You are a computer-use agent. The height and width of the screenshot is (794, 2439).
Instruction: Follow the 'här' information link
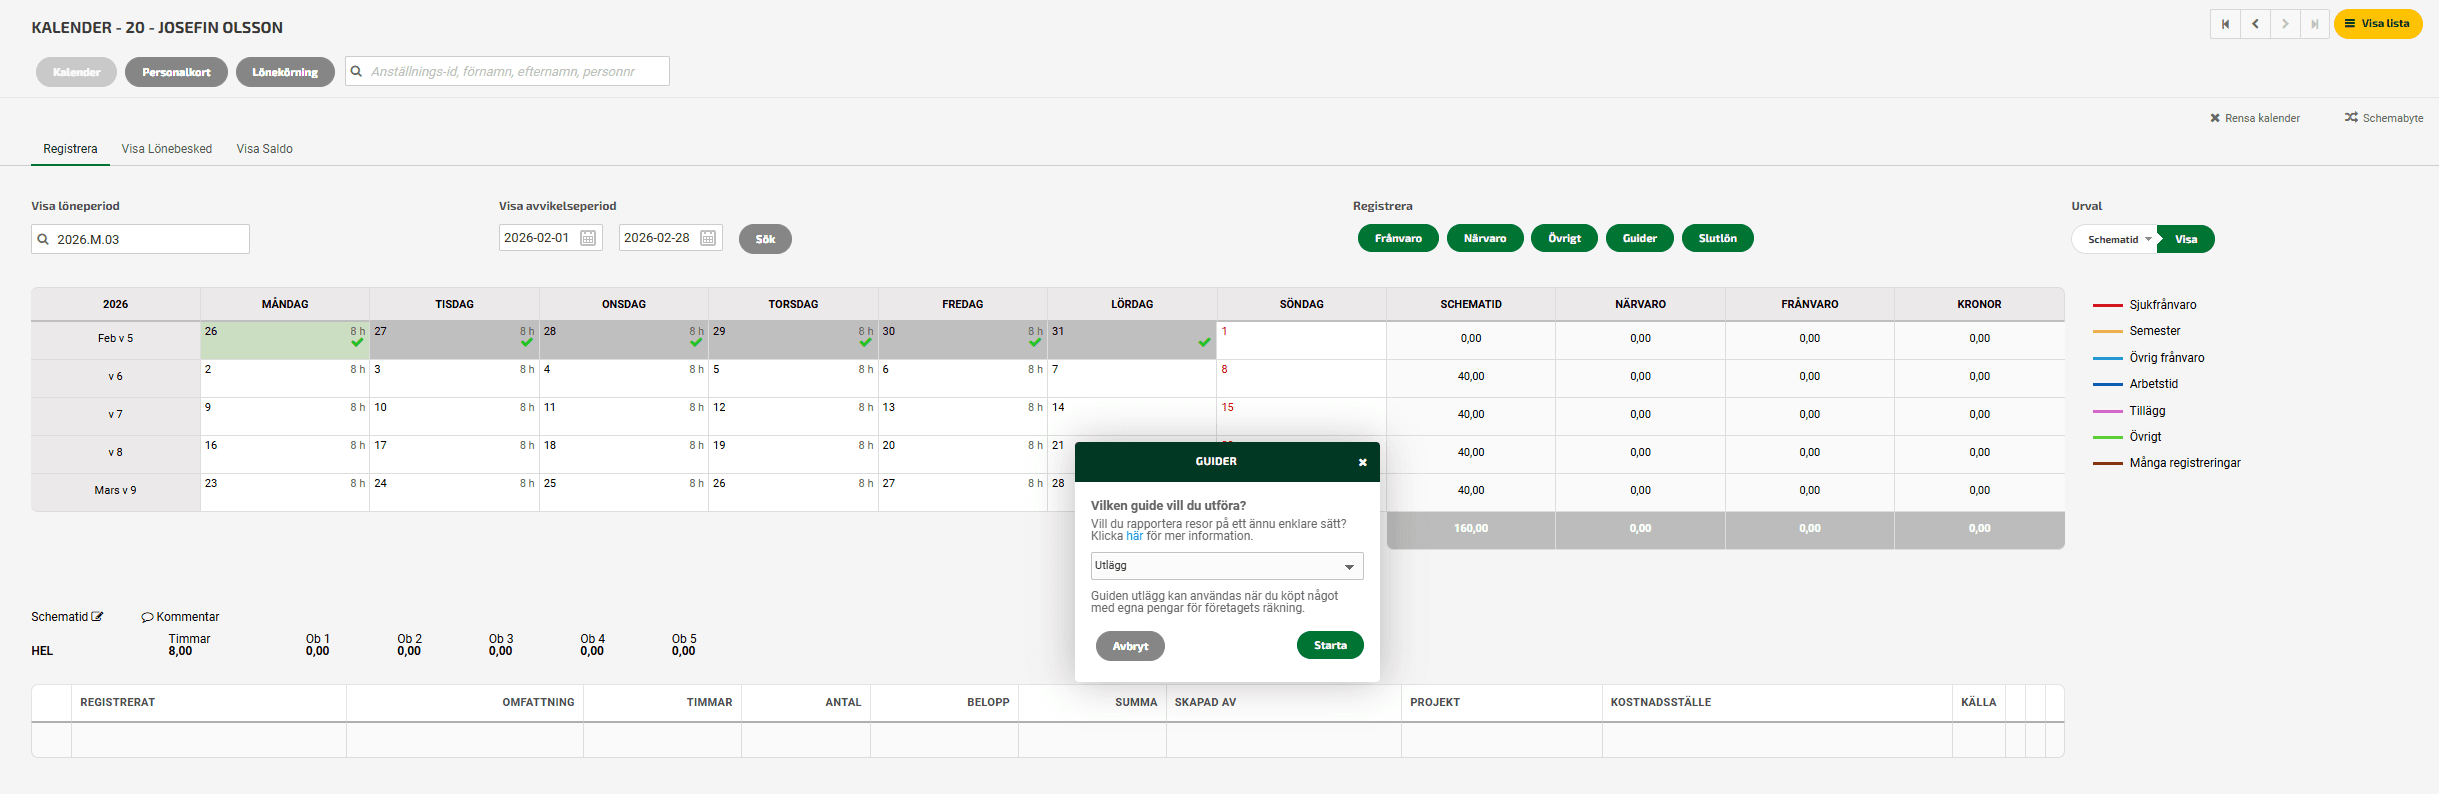coord(1134,536)
